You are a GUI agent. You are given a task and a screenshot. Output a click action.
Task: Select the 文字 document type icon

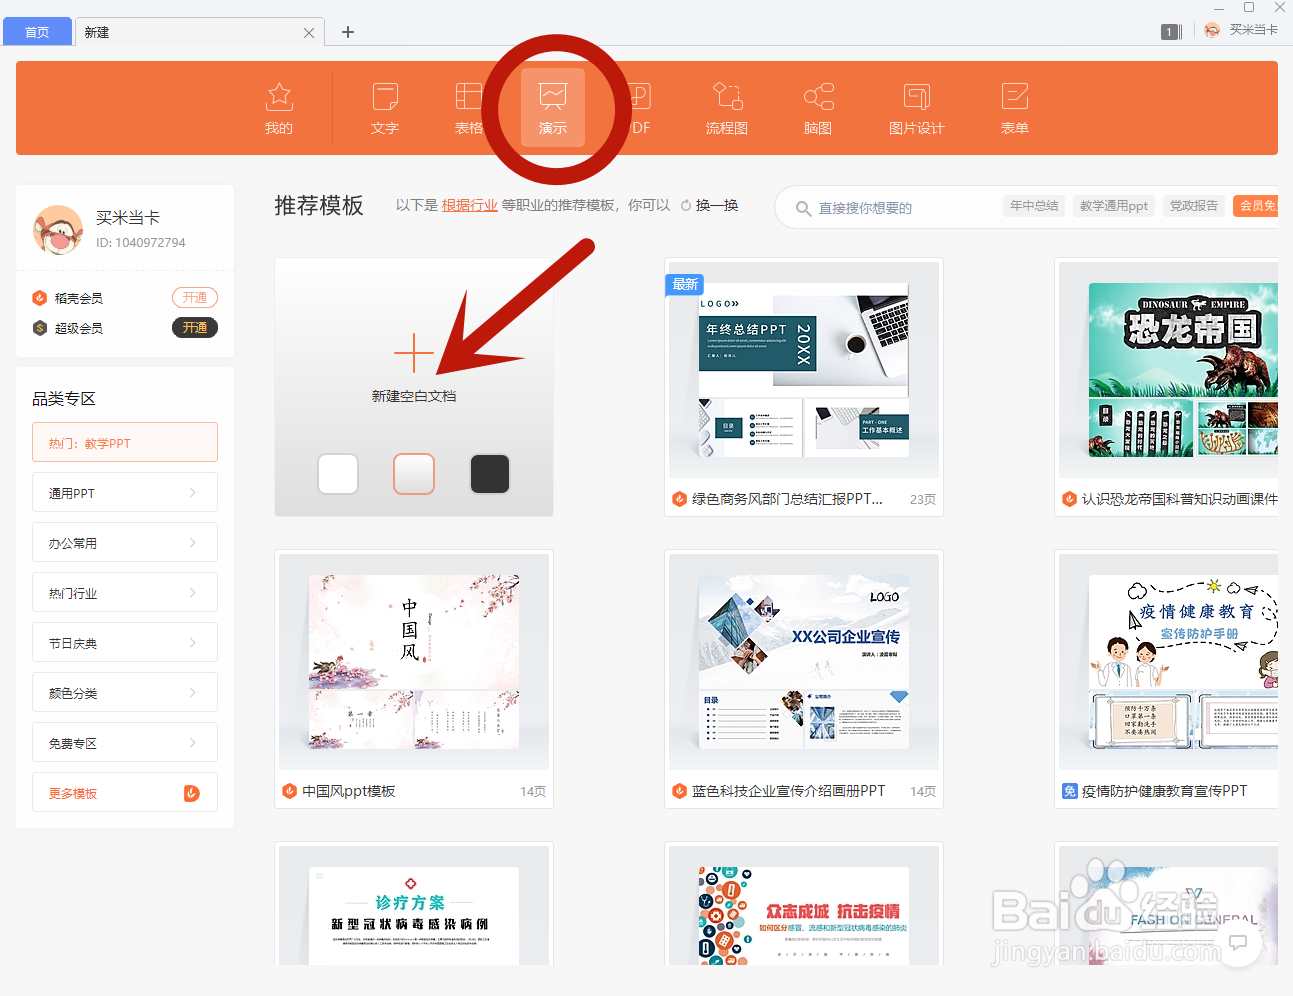coord(385,97)
